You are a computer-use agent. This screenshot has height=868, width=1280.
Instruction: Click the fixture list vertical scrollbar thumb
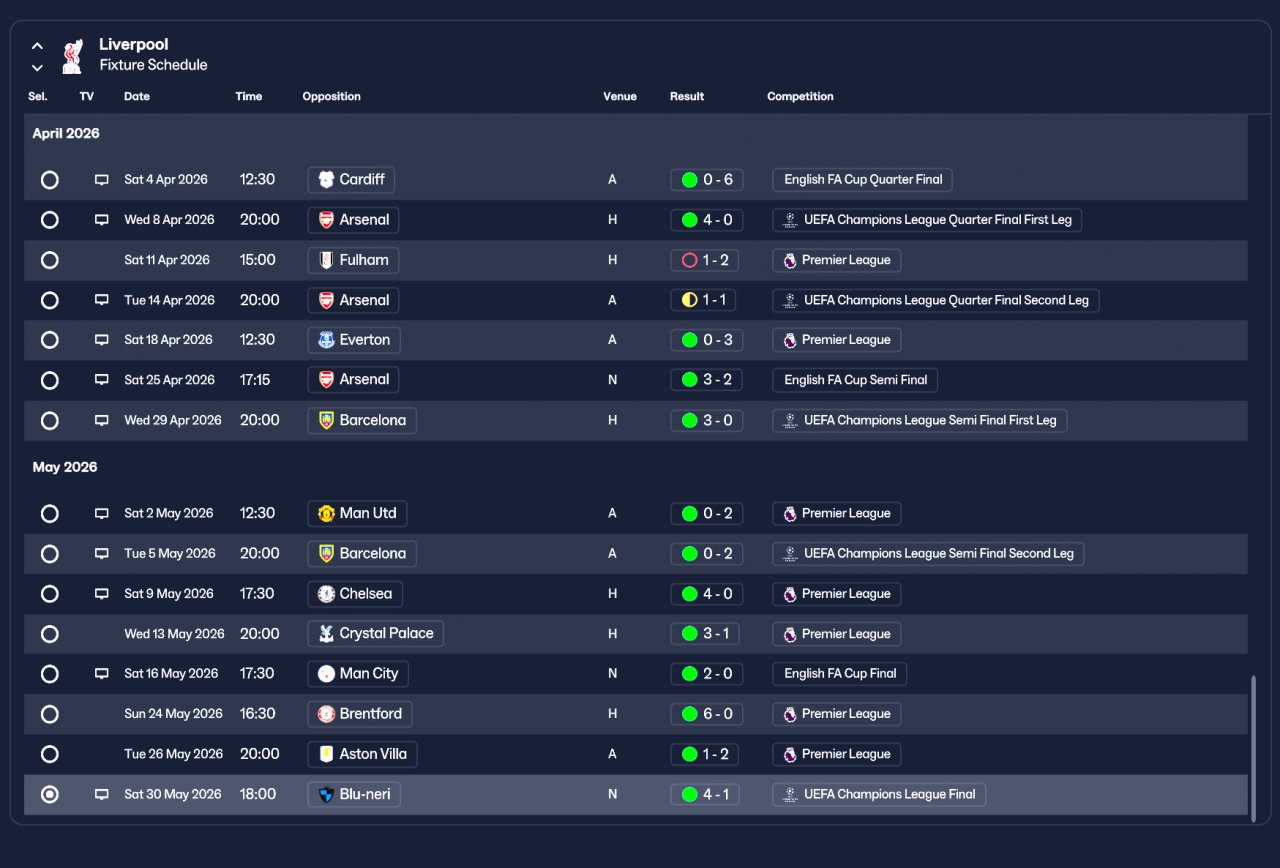coord(1253,748)
